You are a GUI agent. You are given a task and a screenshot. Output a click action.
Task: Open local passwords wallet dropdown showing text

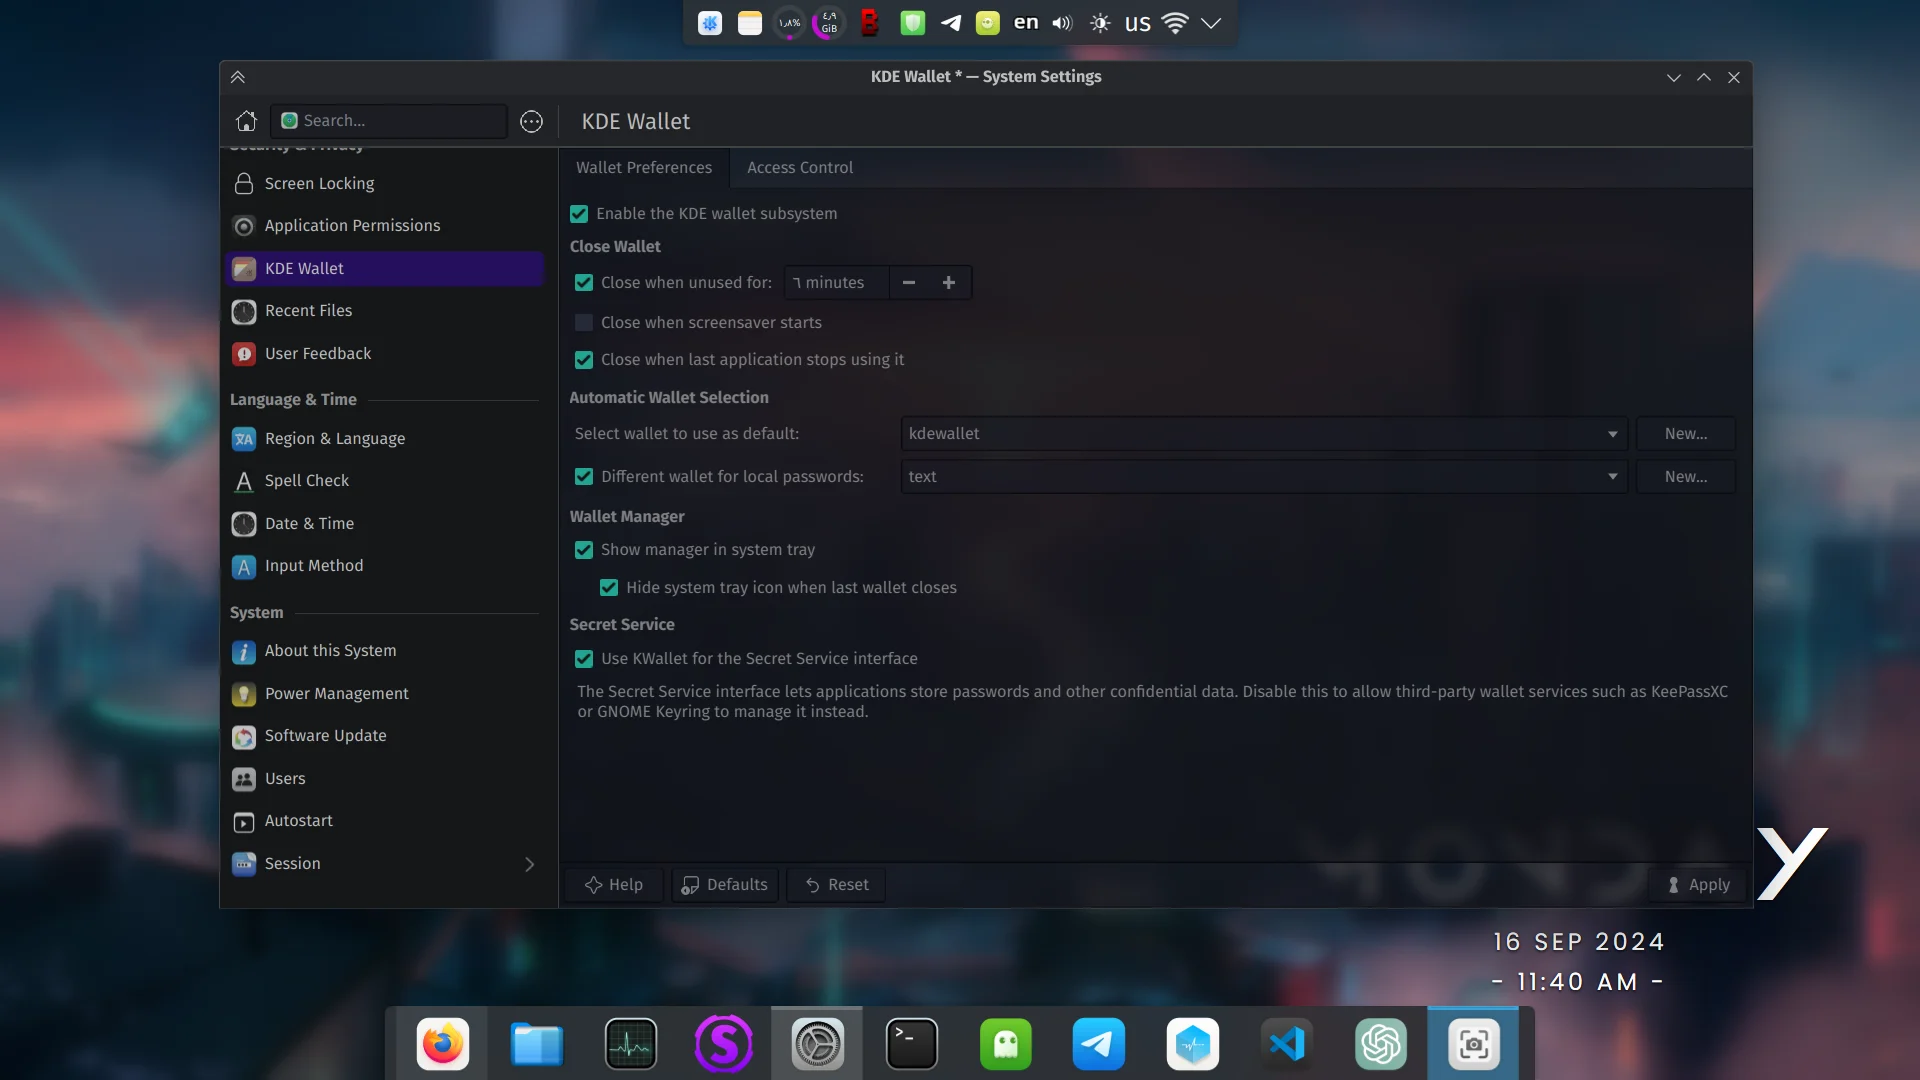[1264, 477]
